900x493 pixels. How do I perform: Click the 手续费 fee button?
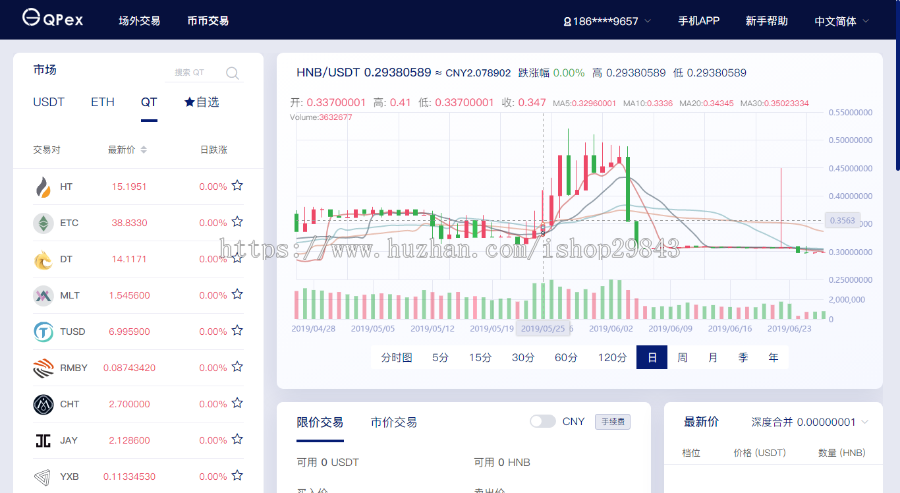point(613,422)
